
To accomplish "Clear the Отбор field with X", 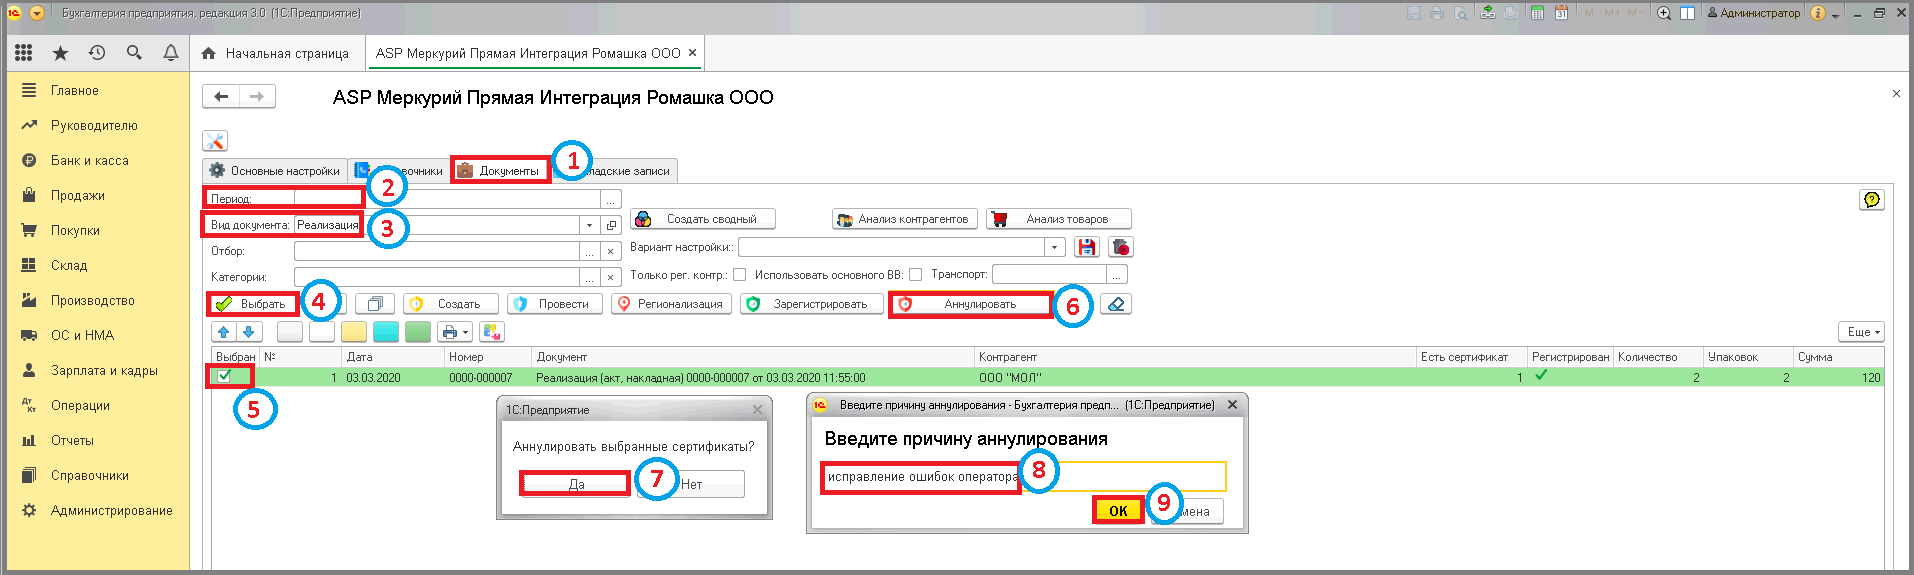I will pyautogui.click(x=611, y=251).
